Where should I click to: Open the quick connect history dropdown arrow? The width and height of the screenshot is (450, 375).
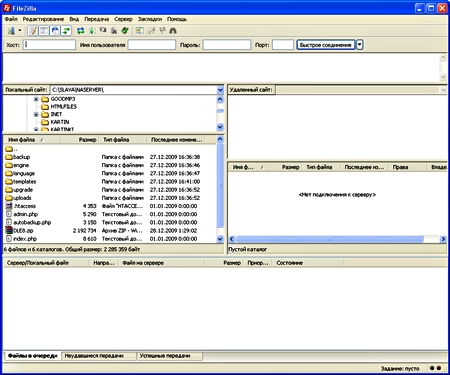point(360,45)
